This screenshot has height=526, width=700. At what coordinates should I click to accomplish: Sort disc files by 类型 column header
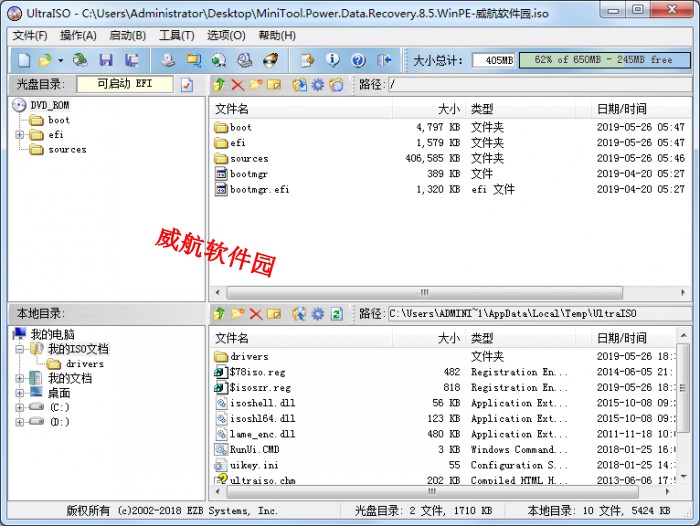(x=521, y=109)
